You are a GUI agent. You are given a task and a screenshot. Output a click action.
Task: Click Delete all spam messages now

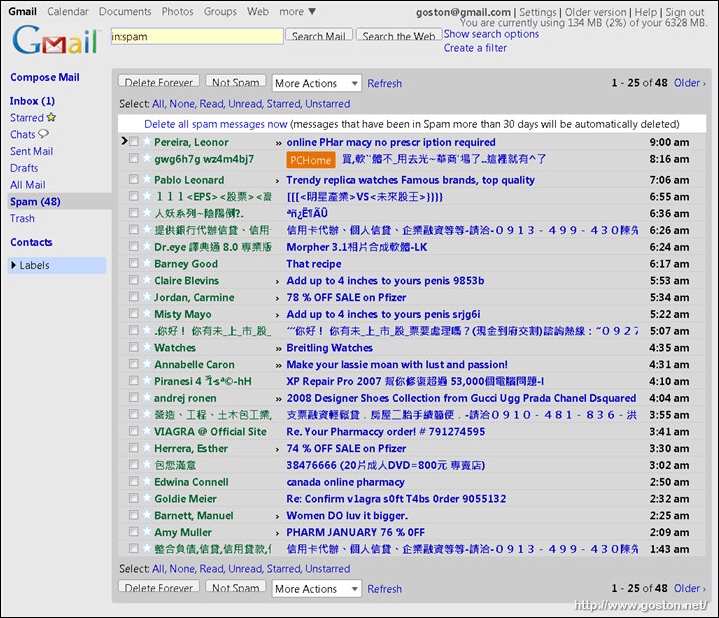pos(216,124)
